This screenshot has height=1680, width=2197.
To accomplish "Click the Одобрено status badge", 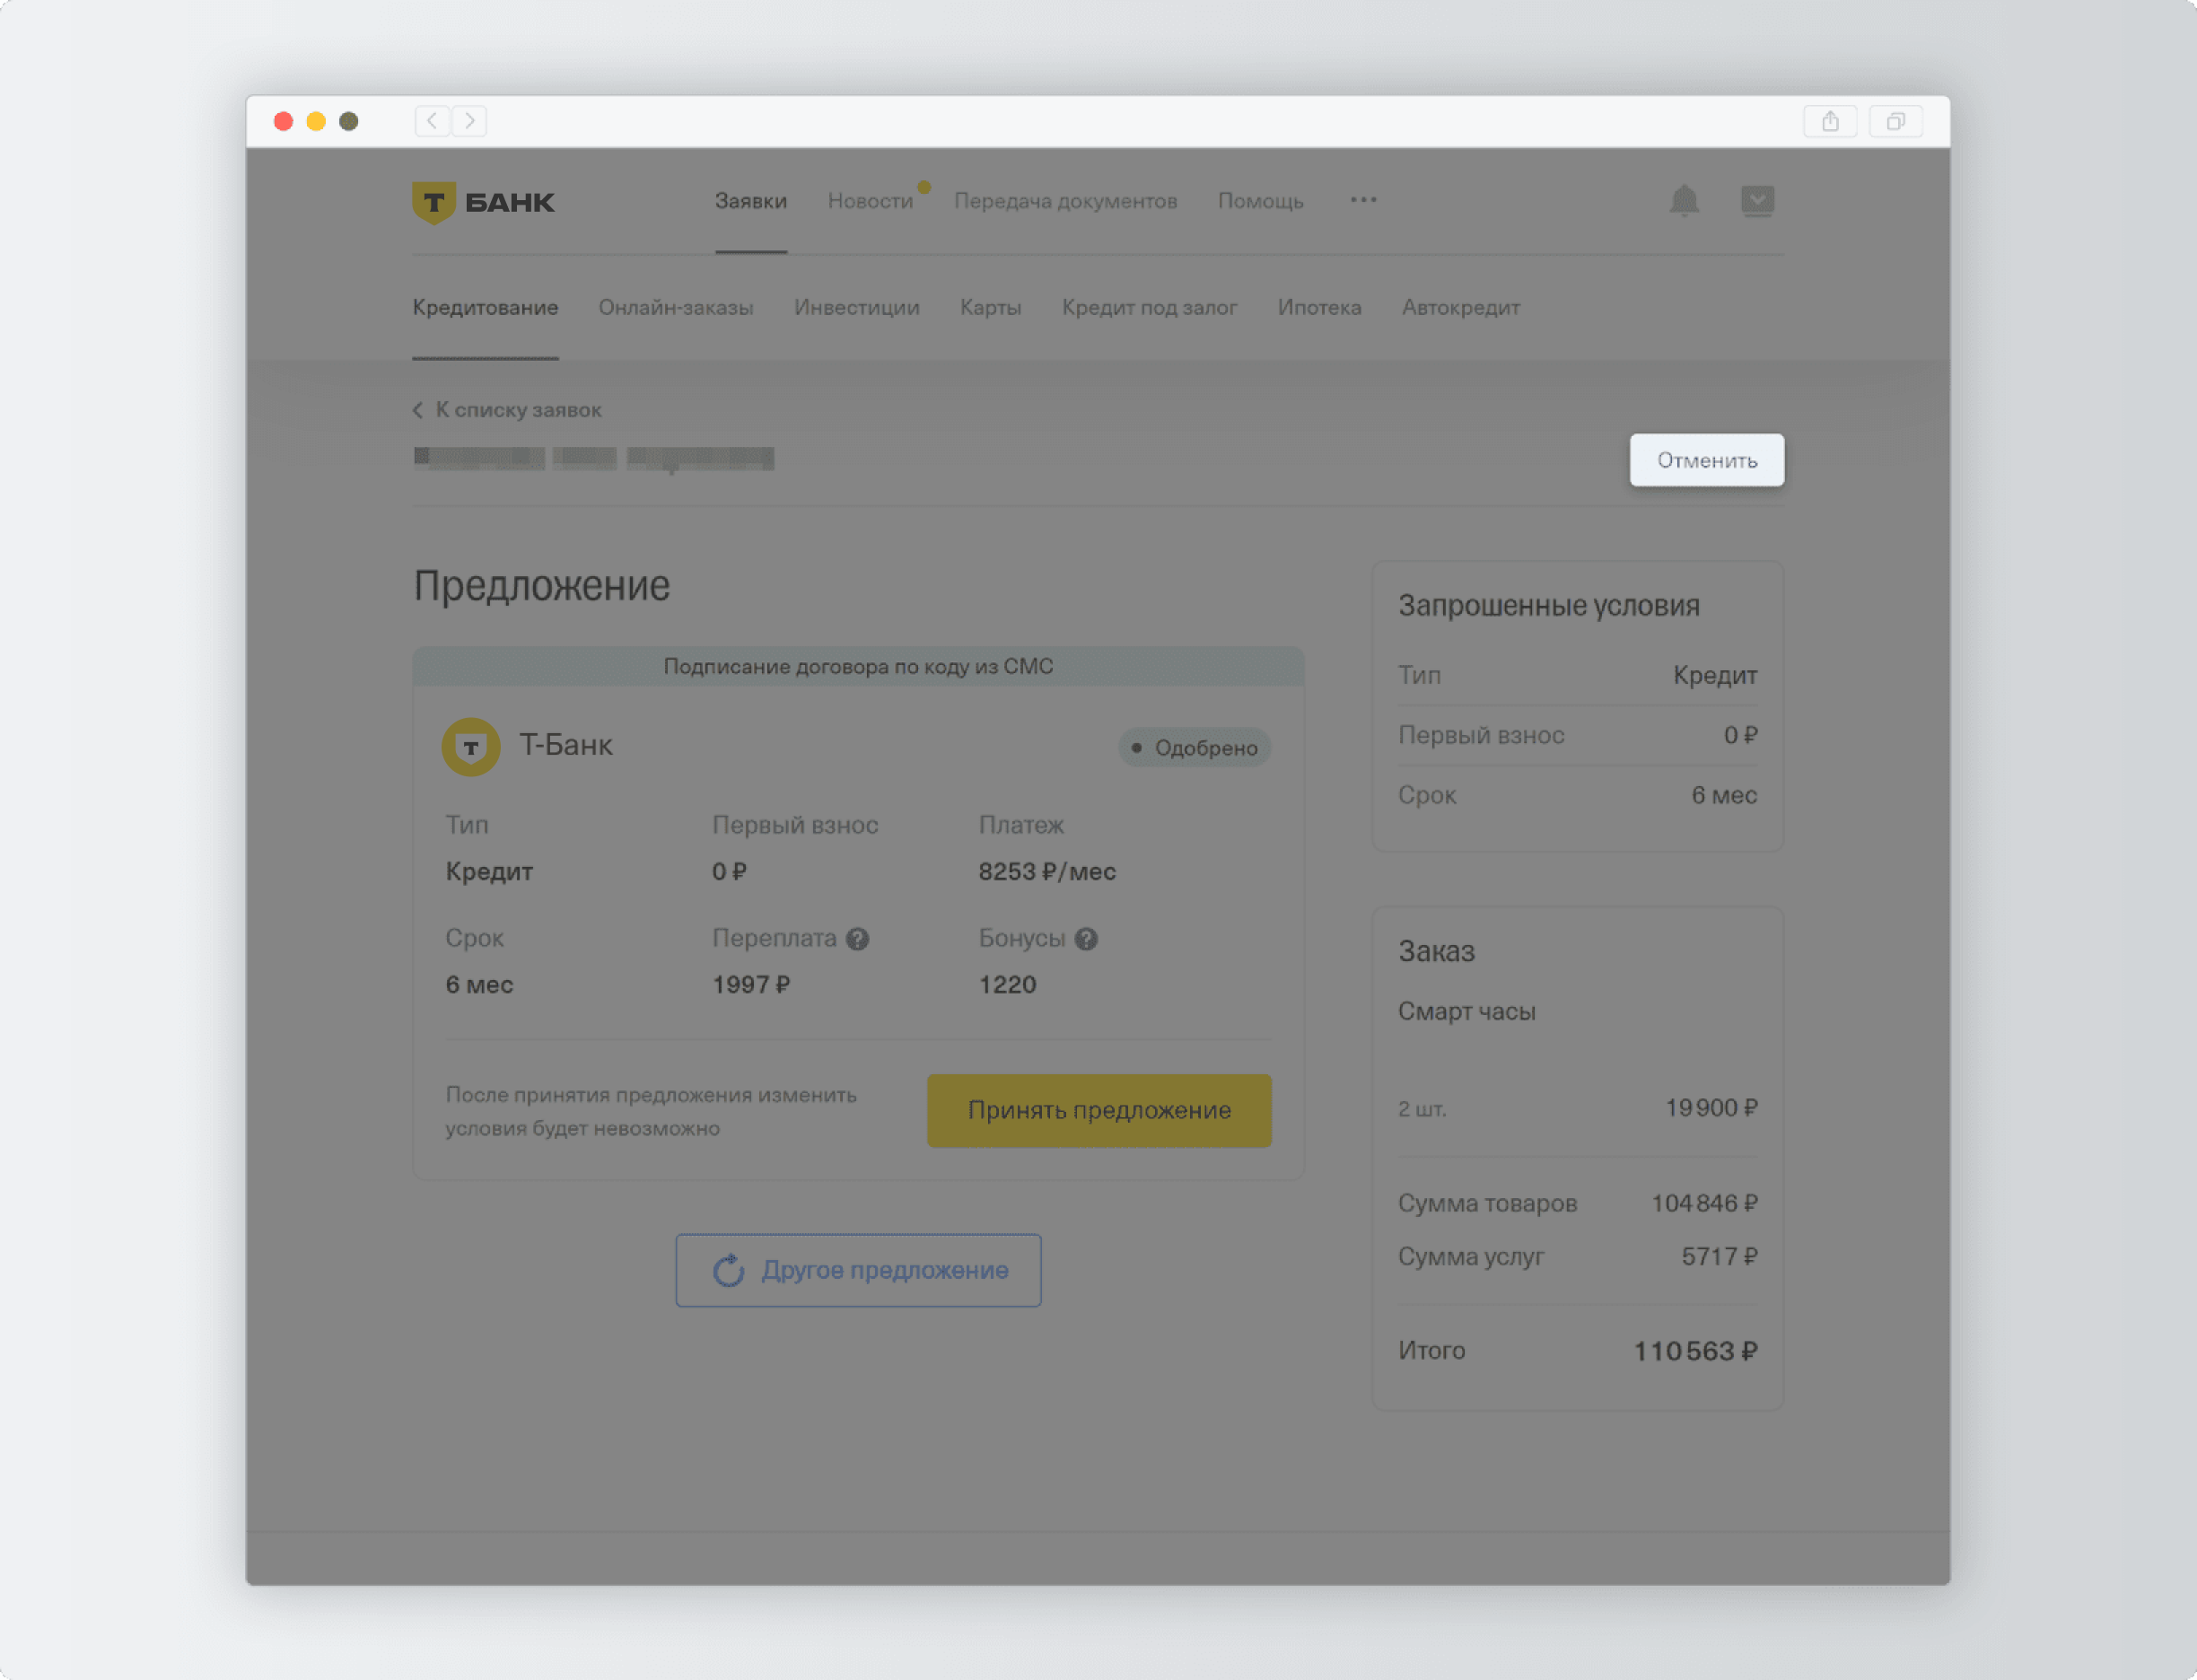I will [x=1195, y=748].
